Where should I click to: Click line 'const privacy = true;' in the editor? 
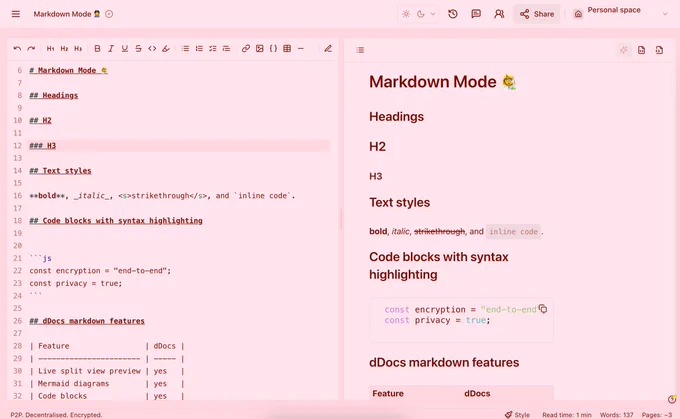coord(76,283)
